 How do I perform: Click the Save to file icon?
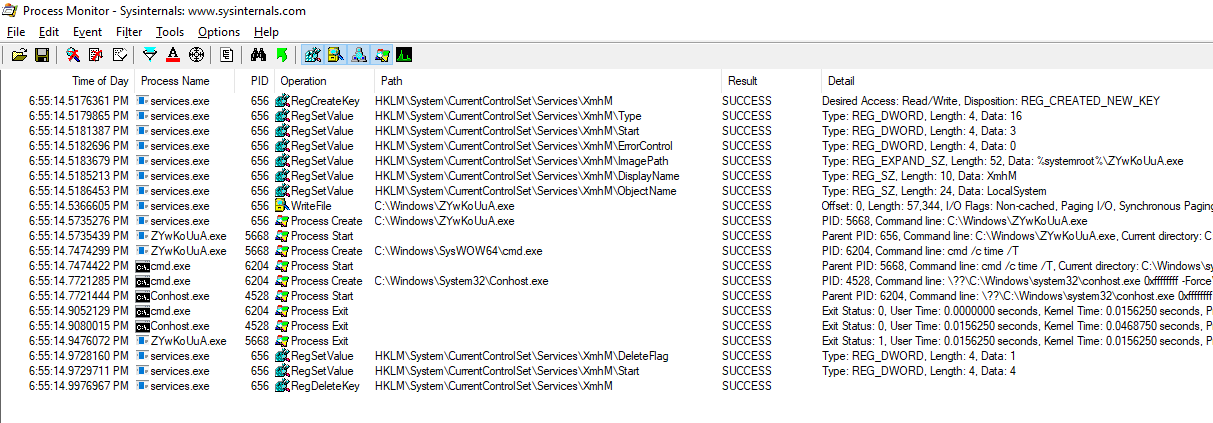(42, 54)
